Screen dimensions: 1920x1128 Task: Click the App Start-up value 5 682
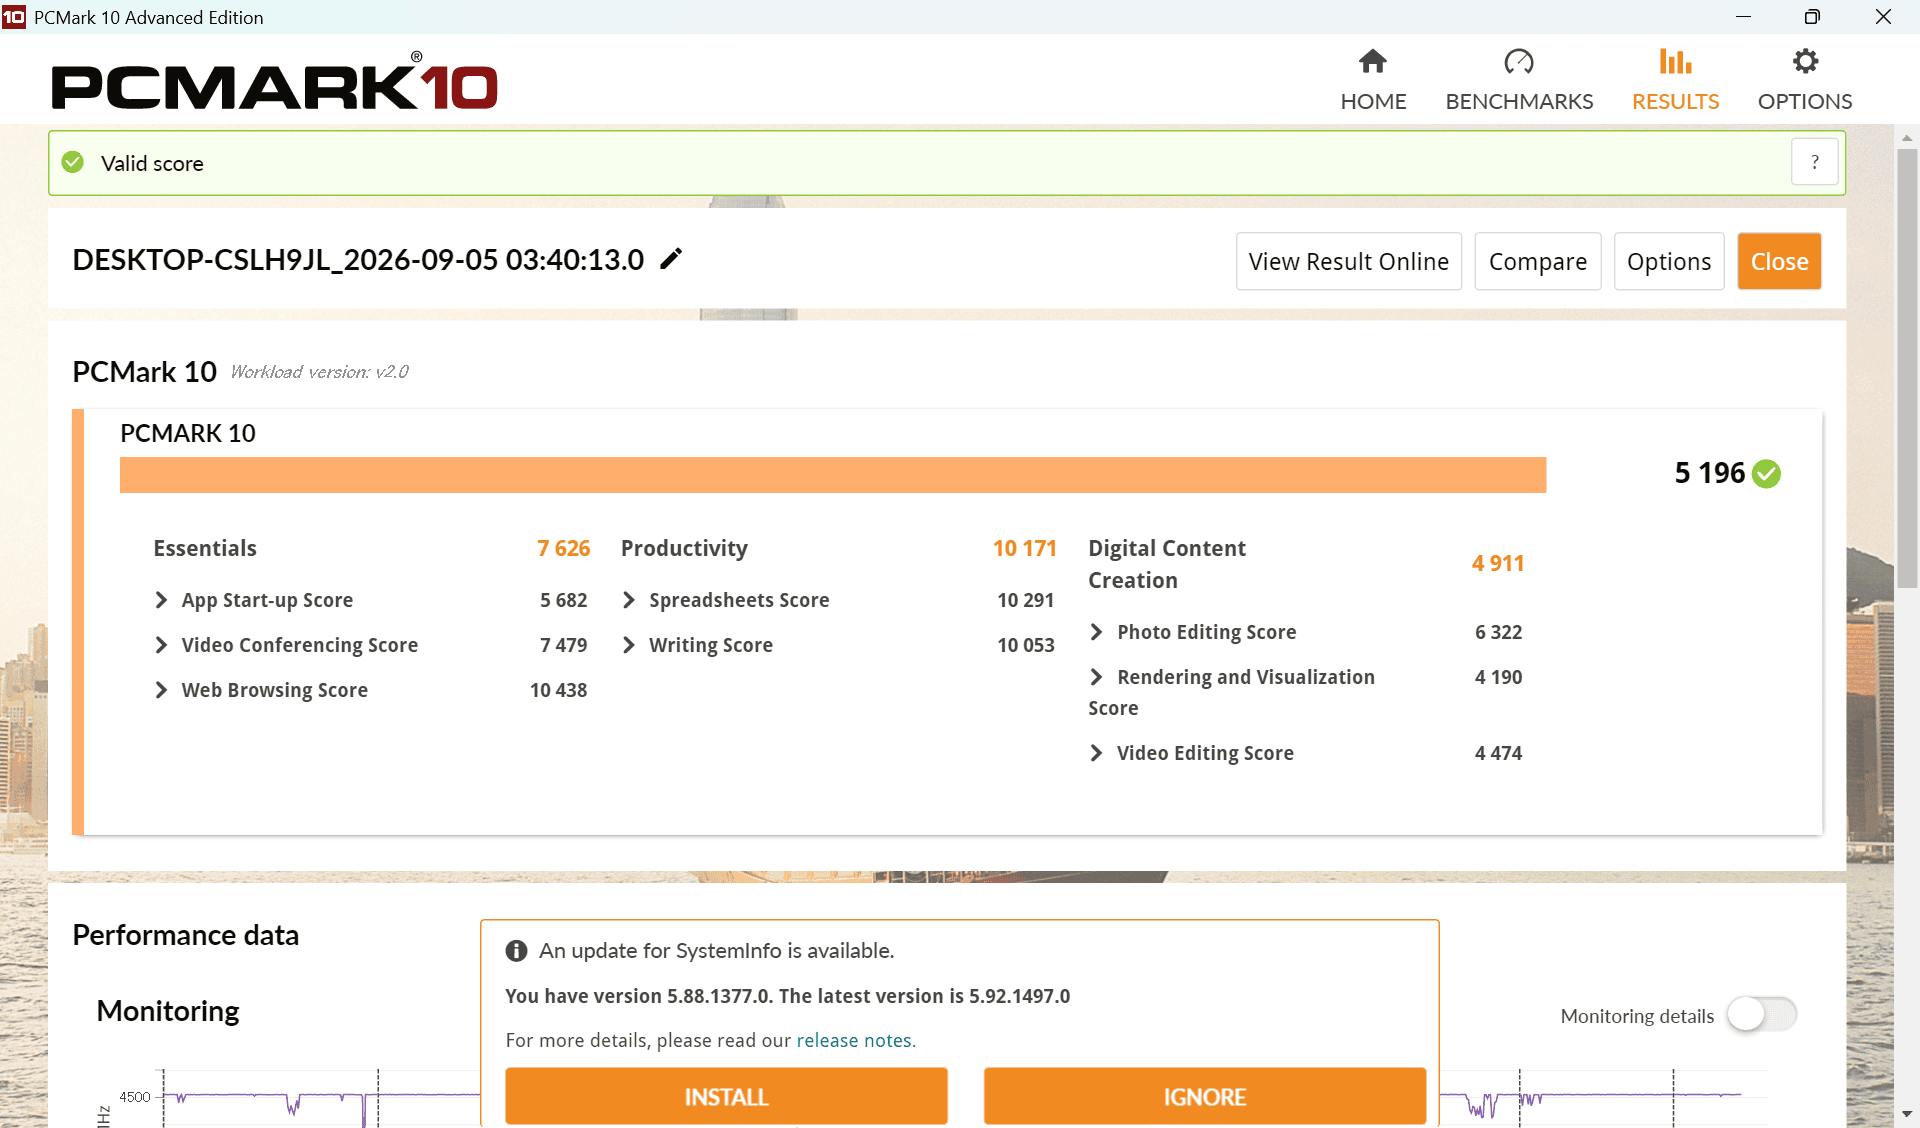click(563, 600)
